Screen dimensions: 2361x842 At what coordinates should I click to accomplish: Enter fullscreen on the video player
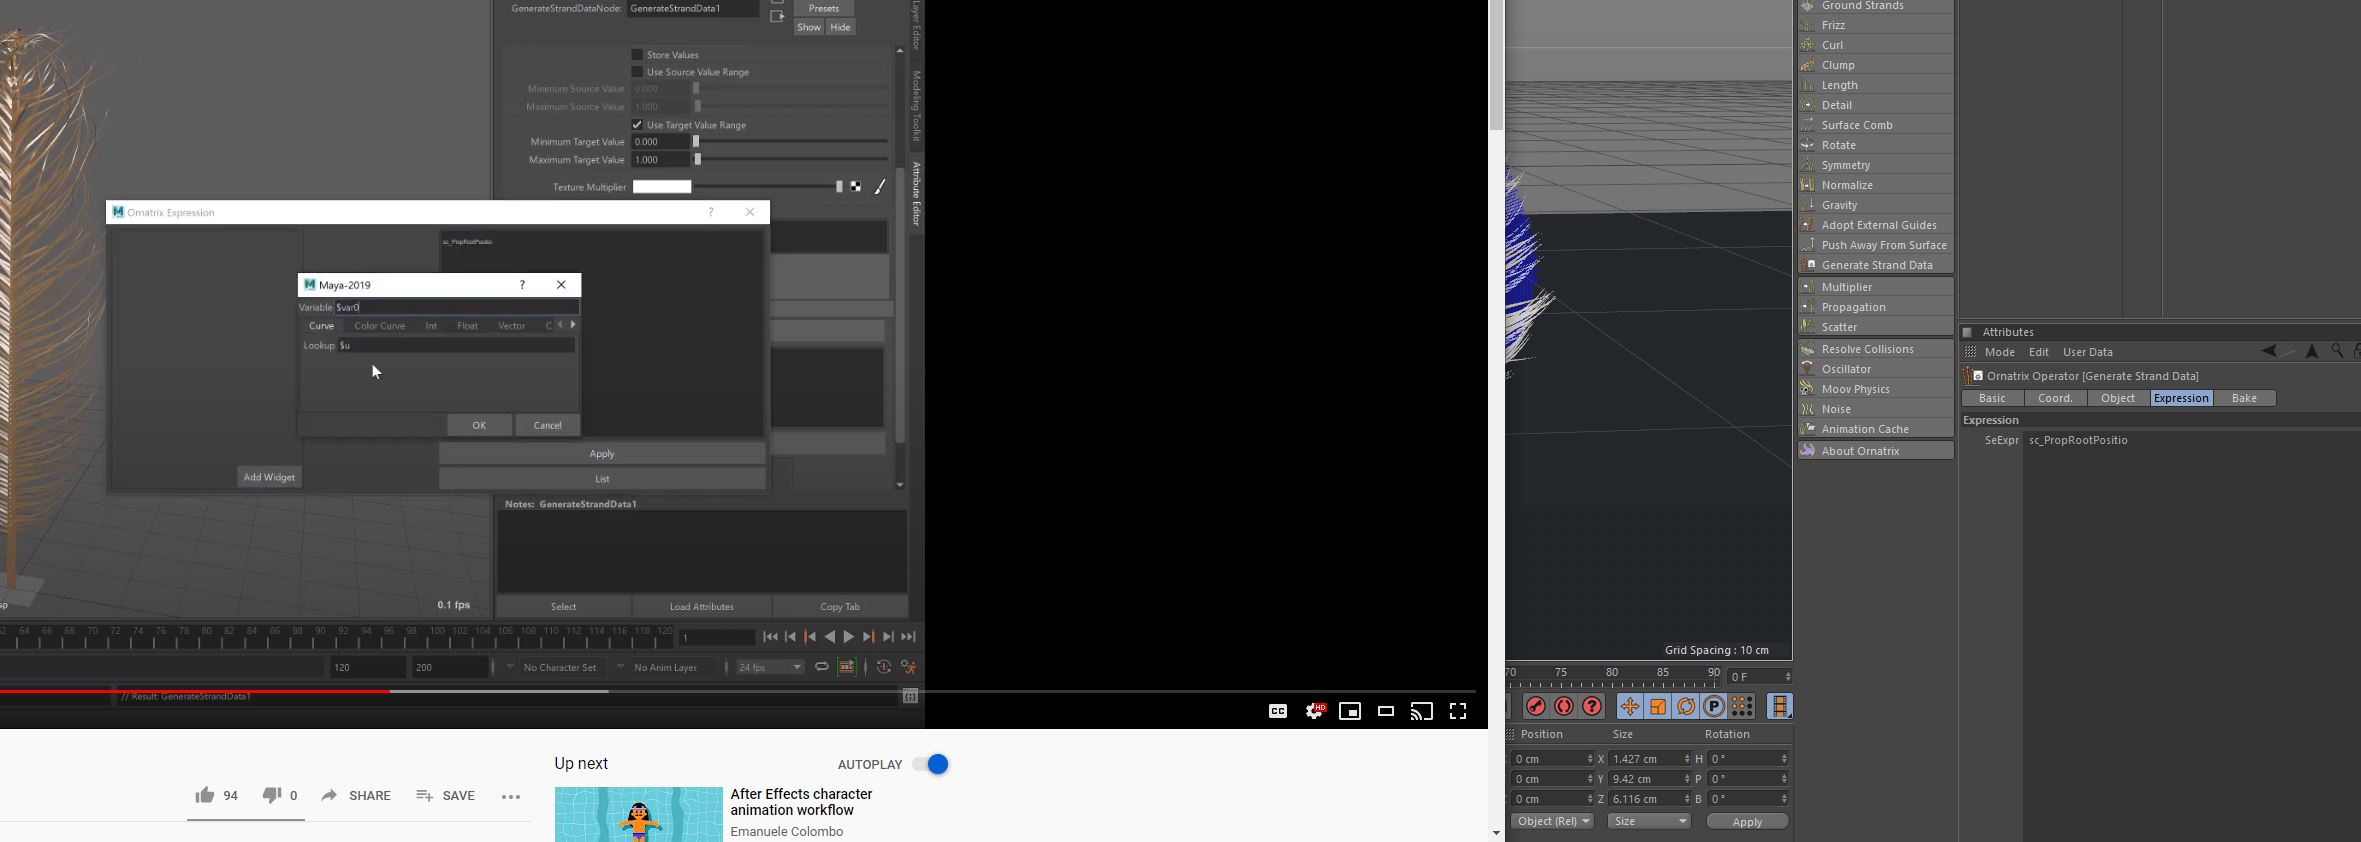click(1458, 711)
